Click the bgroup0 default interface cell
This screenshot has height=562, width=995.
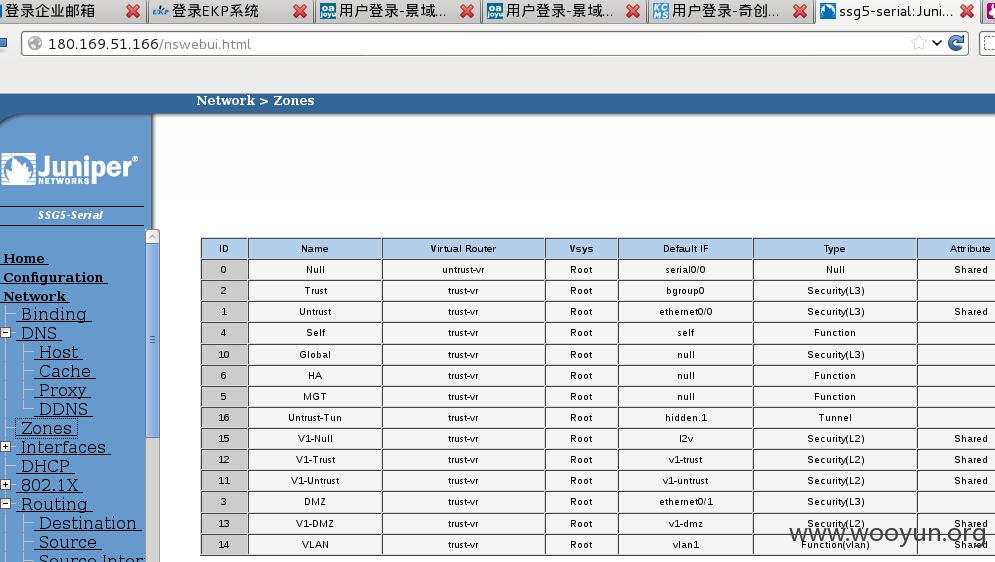pyautogui.click(x=685, y=291)
